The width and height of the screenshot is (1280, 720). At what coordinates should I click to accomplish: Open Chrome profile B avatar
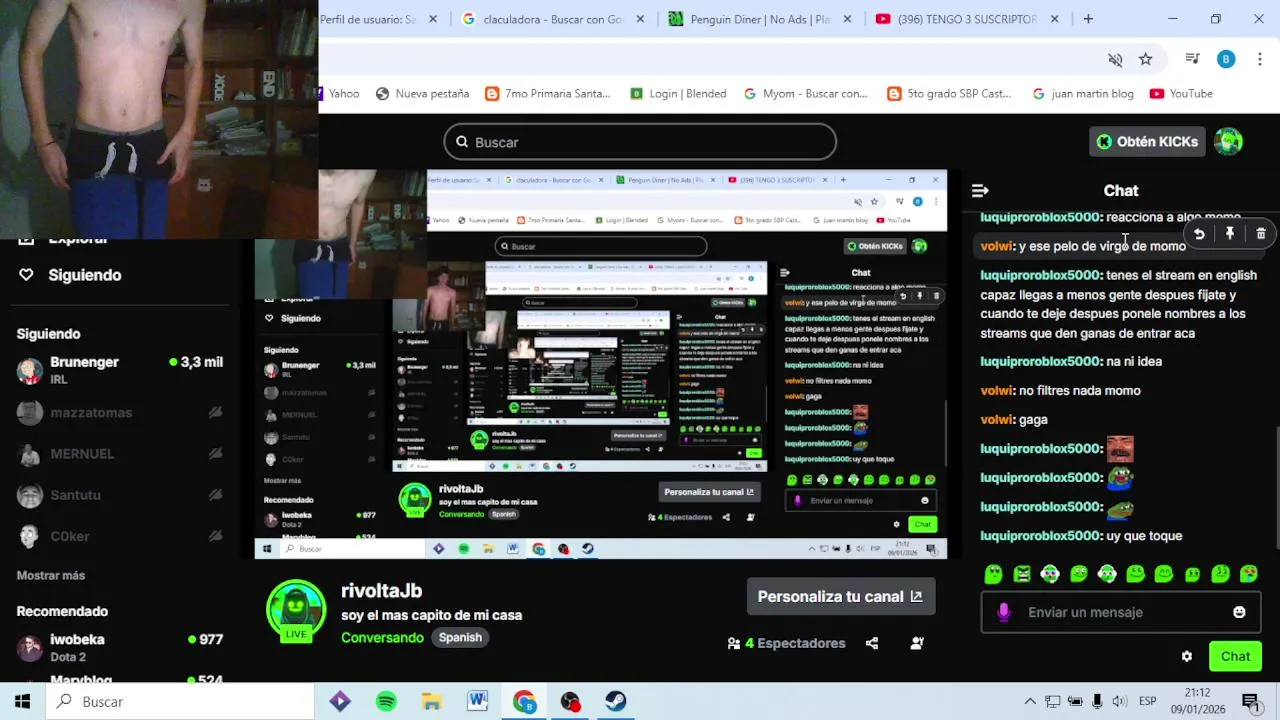point(1226,59)
